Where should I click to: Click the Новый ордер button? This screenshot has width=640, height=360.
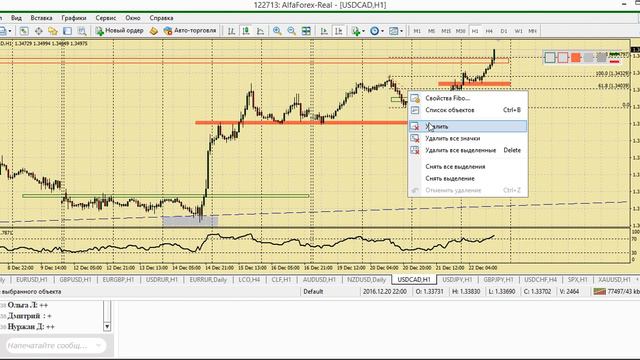[x=119, y=31]
